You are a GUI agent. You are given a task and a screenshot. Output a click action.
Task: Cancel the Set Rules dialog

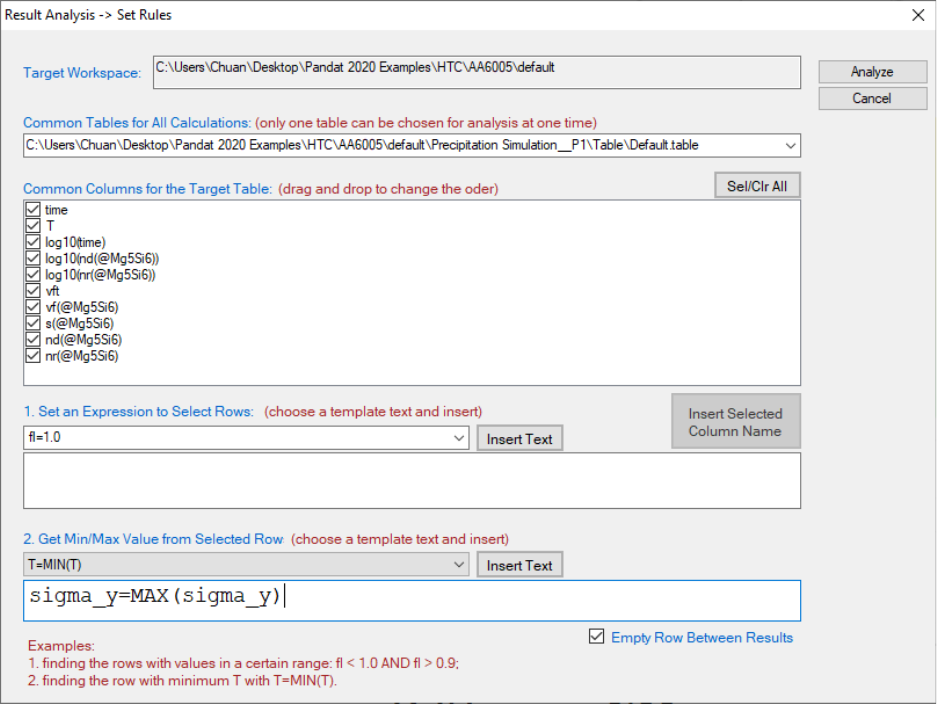coord(872,99)
